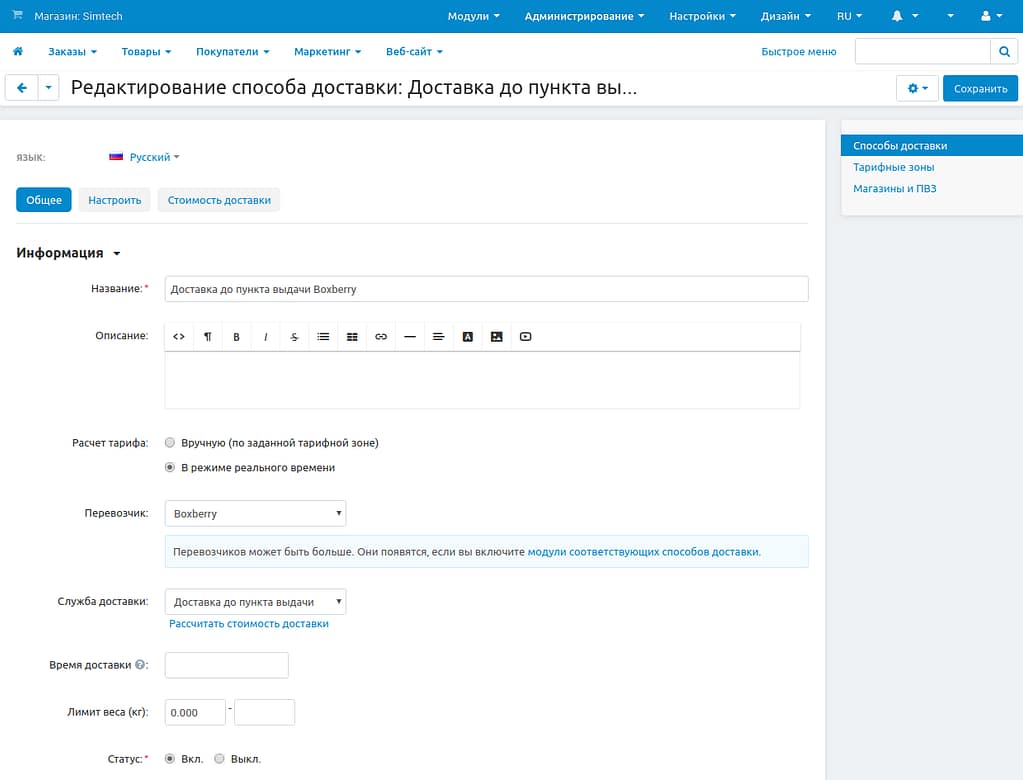
Task: Set status to Выкл.
Action: coord(220,759)
